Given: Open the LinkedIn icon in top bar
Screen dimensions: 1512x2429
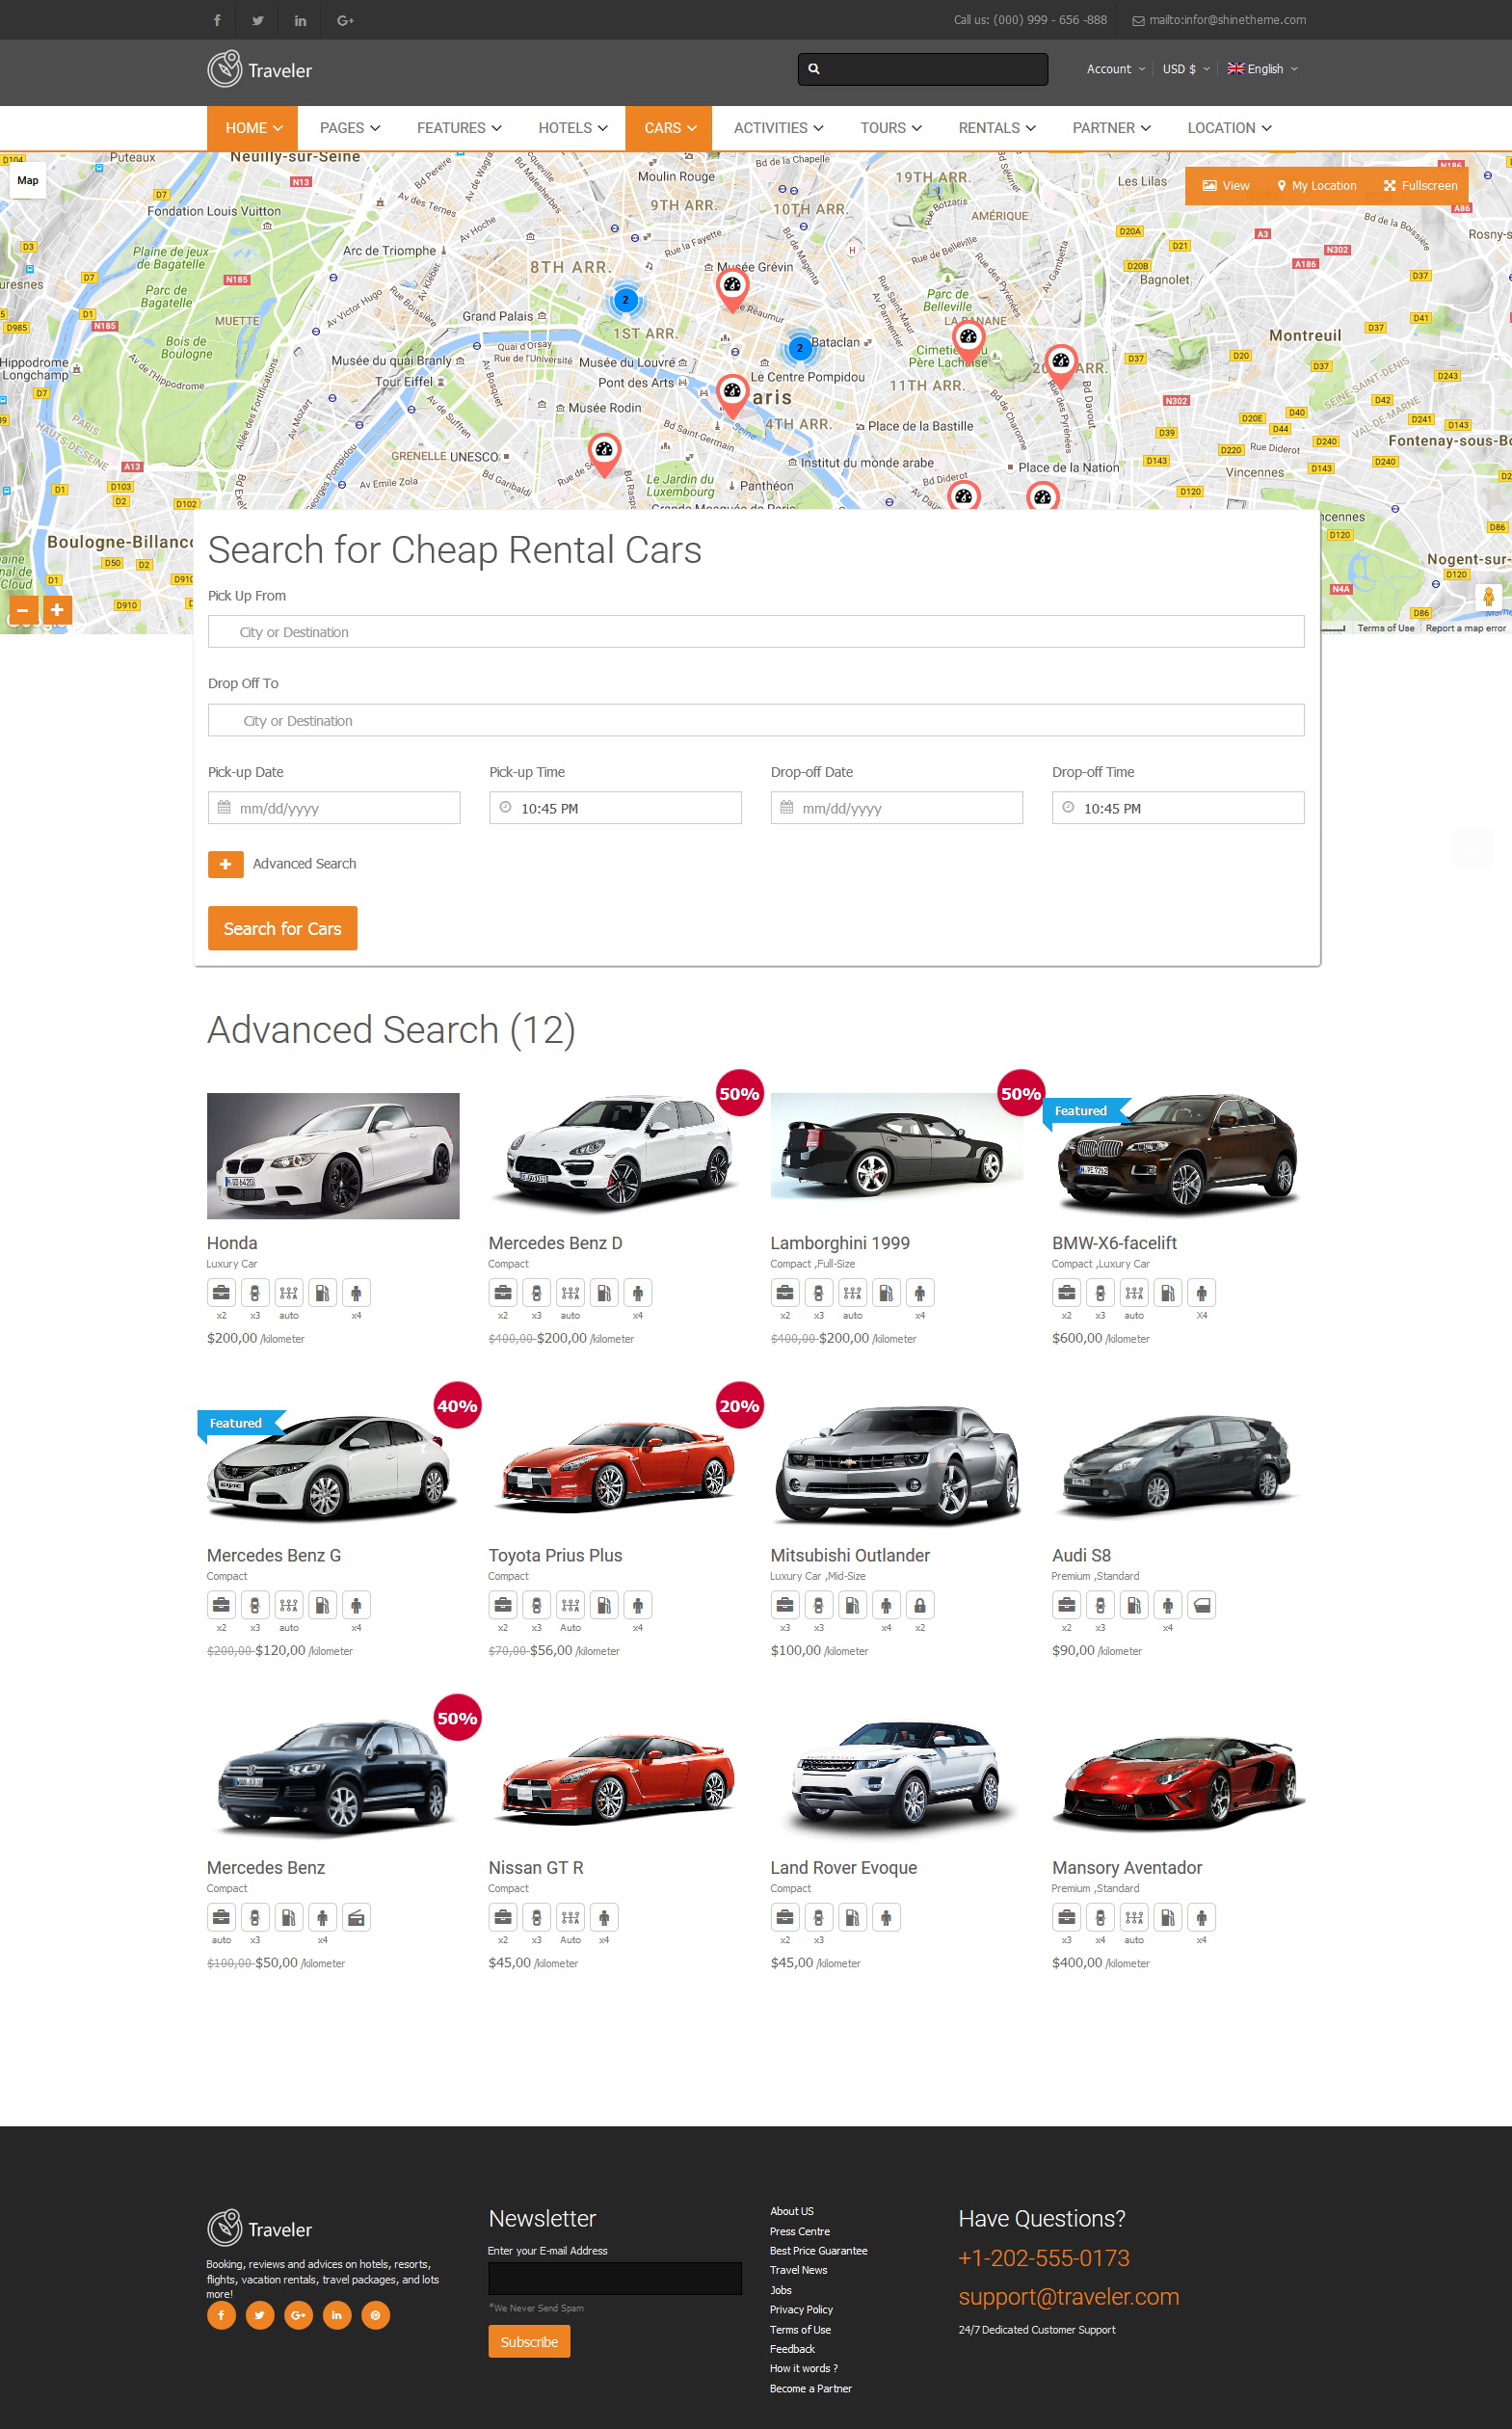Looking at the screenshot, I should [301, 20].
